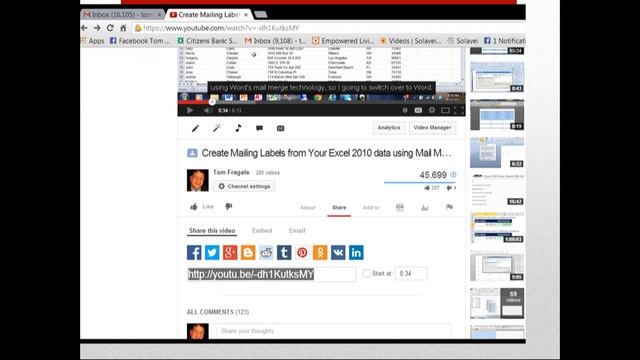The height and width of the screenshot is (360, 640).
Task: Click the thumbs down dislike icon
Action: click(x=229, y=207)
